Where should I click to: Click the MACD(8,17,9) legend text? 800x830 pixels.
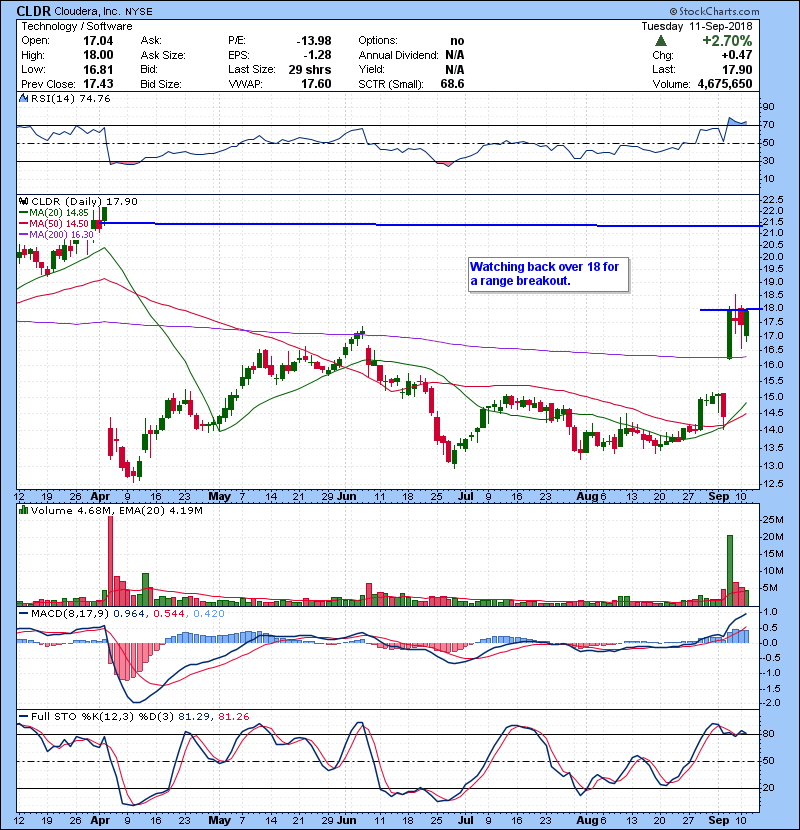tap(70, 614)
